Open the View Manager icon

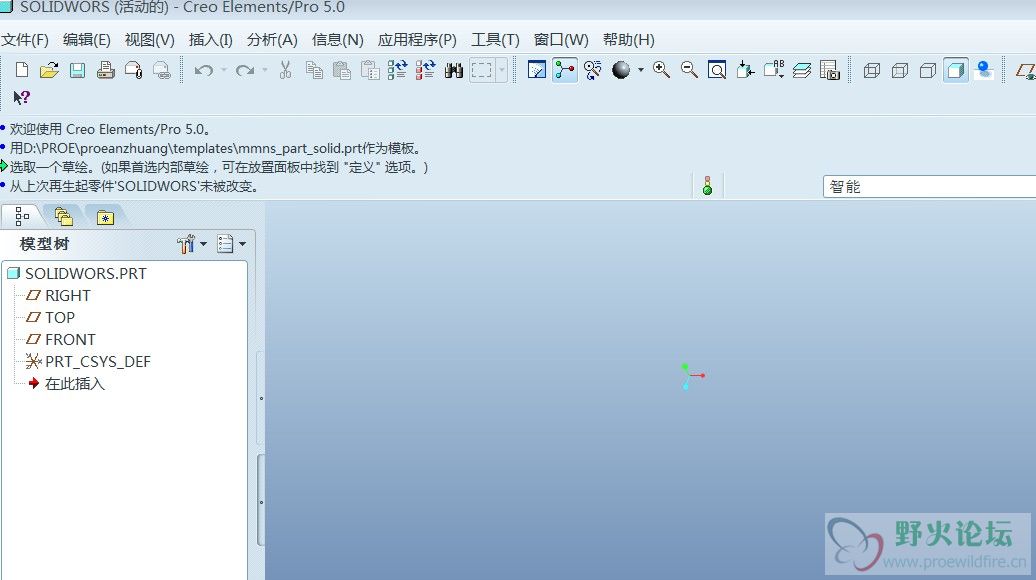[x=829, y=70]
